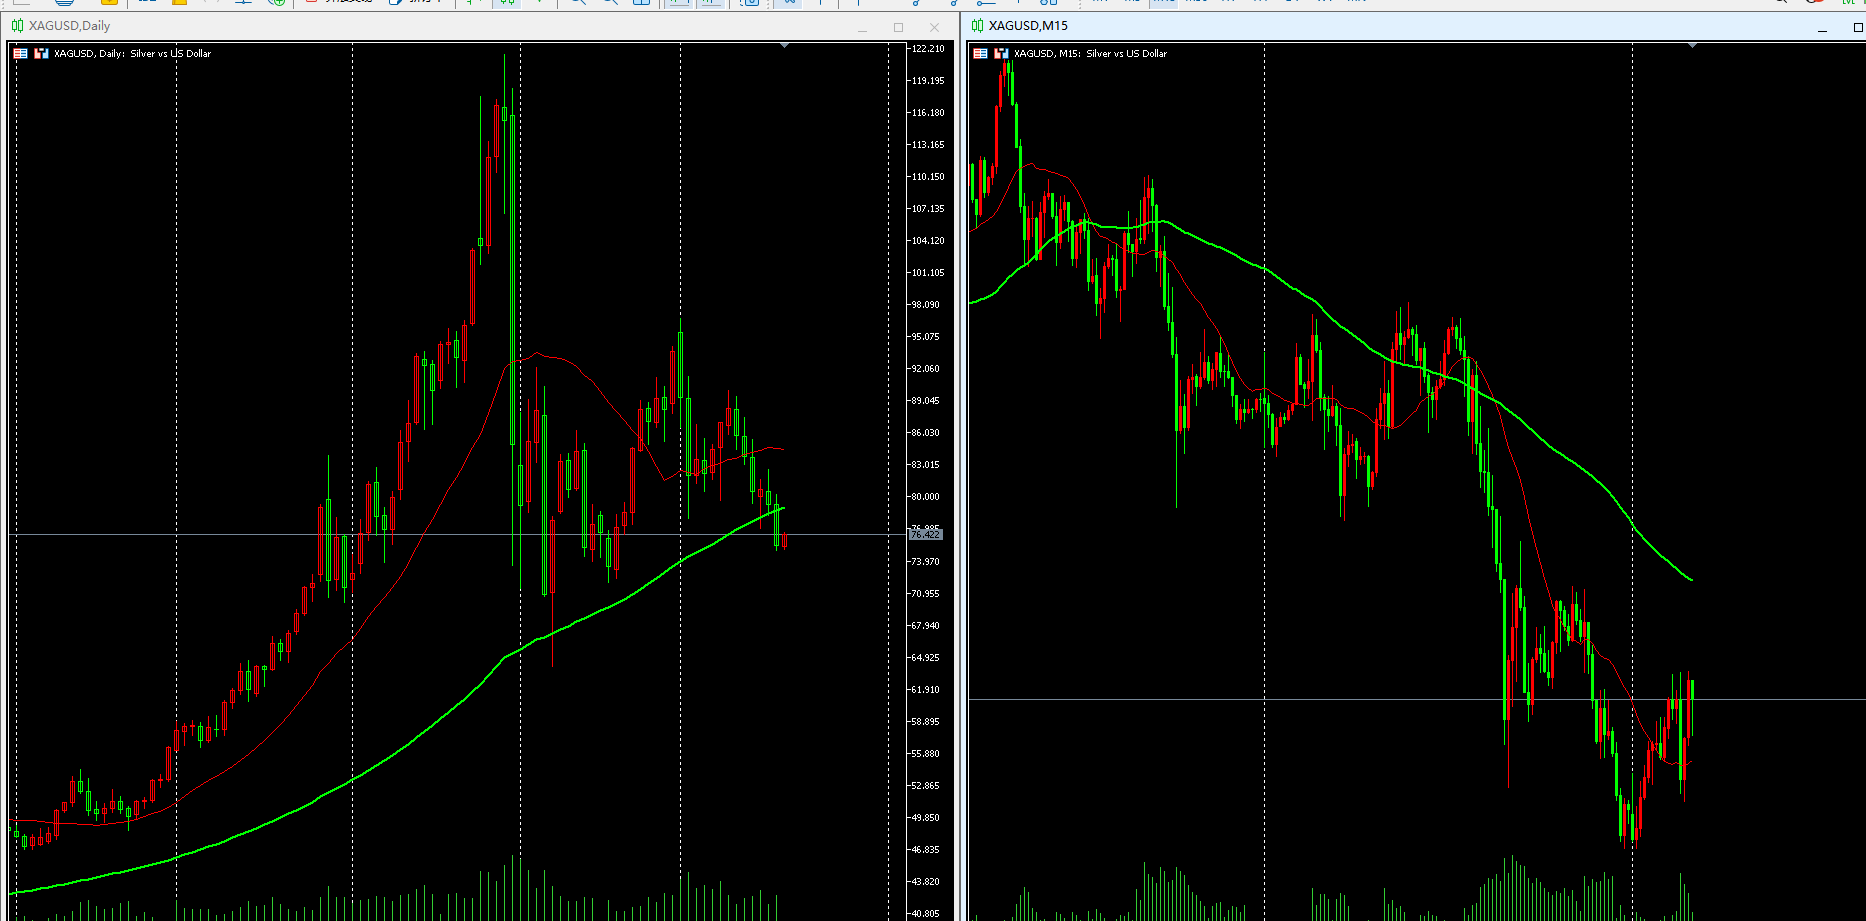Click candlestick icon in XAGUSD,M15 title bar
The image size is (1866, 921).
point(977,26)
